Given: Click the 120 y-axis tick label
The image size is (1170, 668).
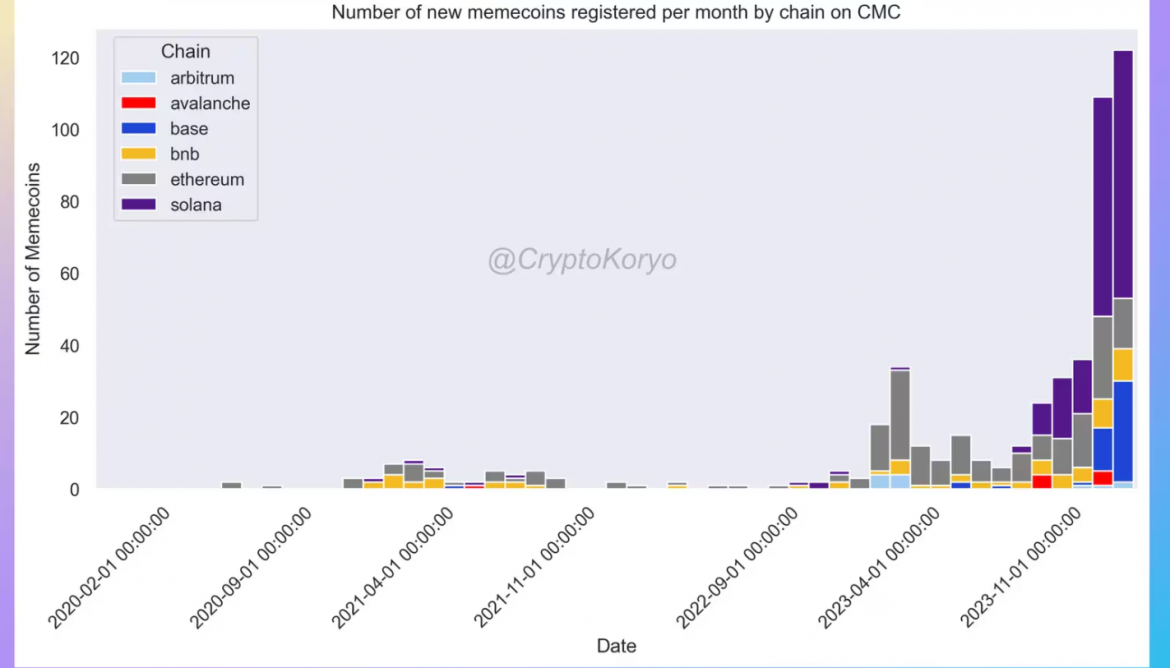Looking at the screenshot, I should [65, 58].
